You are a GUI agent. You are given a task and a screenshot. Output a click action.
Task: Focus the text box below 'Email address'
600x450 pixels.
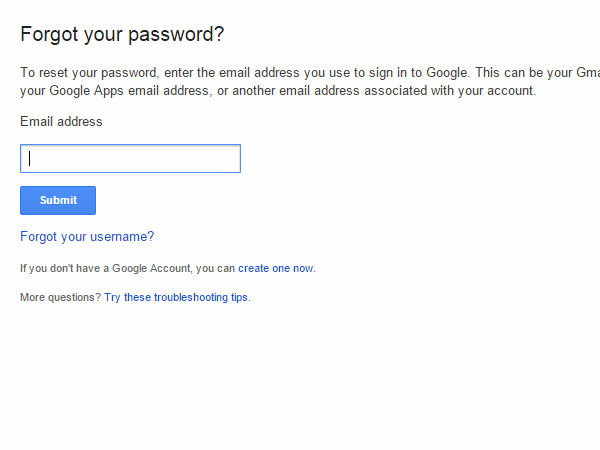click(x=130, y=158)
